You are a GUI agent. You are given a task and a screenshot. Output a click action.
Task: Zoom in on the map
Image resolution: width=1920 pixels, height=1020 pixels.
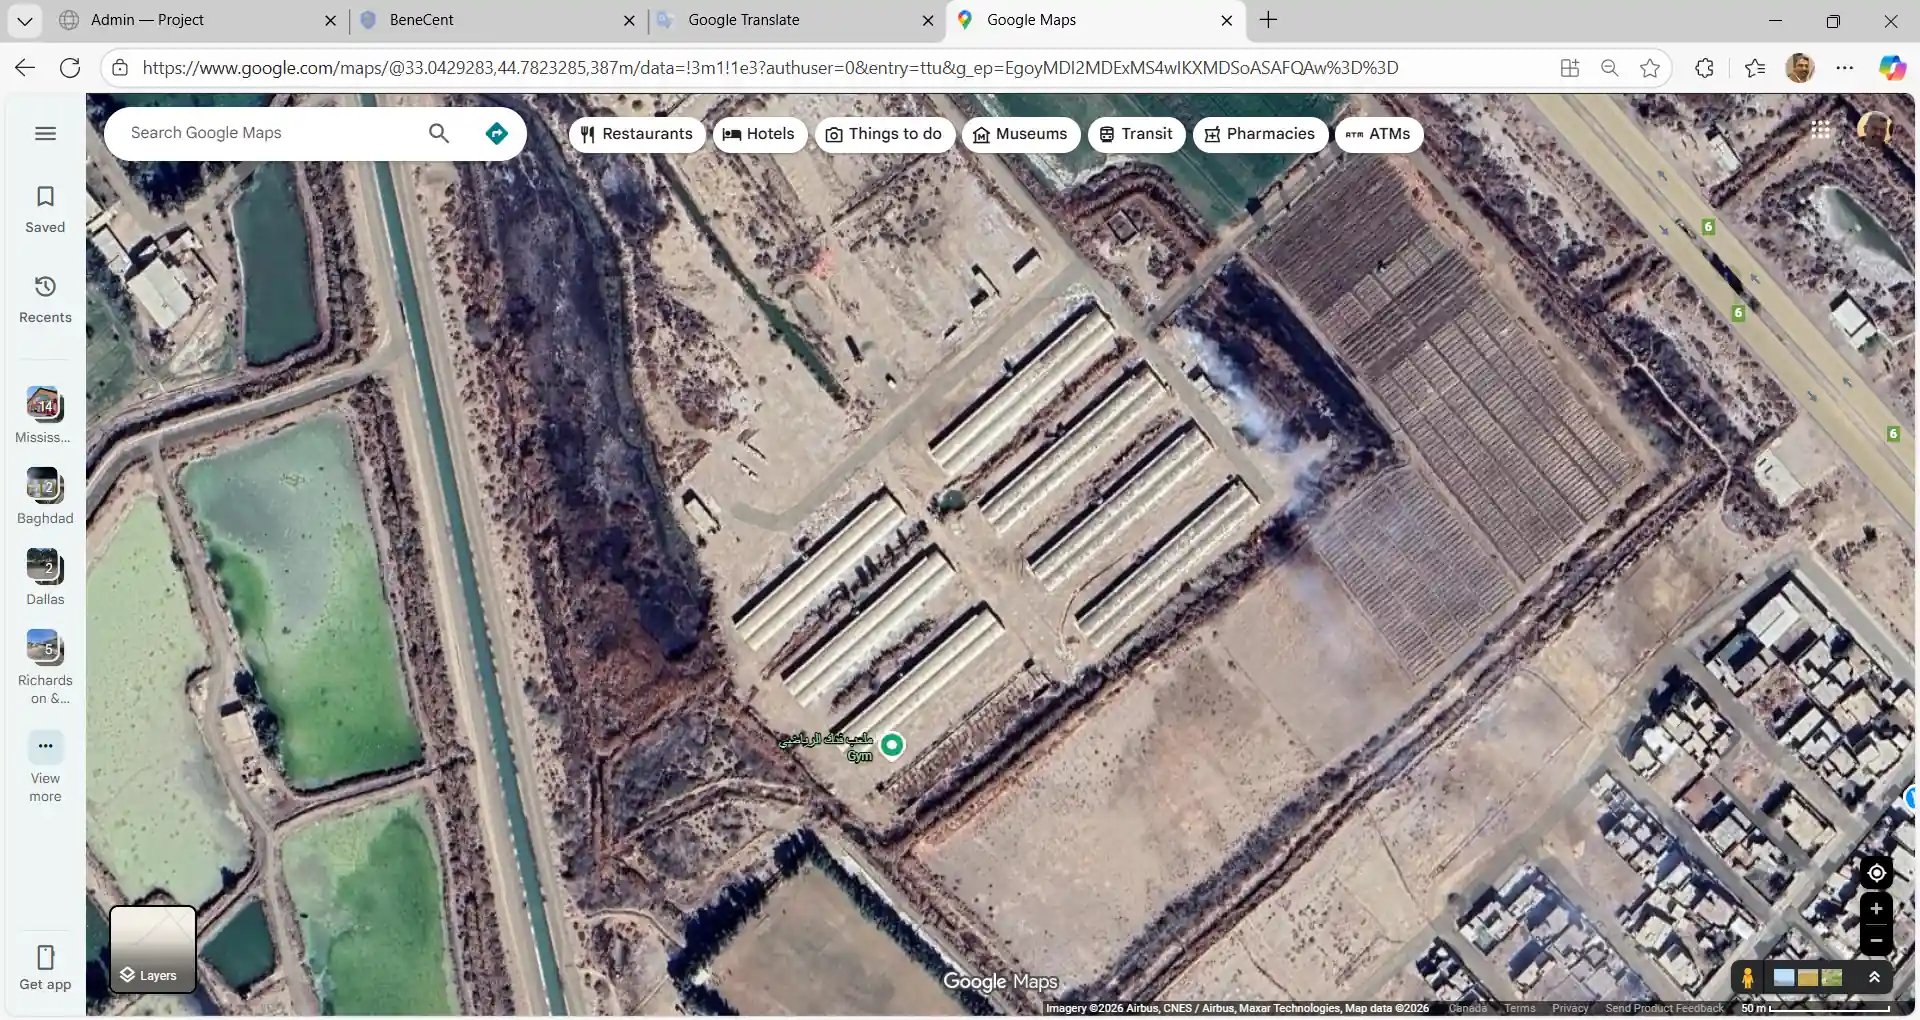(x=1876, y=909)
